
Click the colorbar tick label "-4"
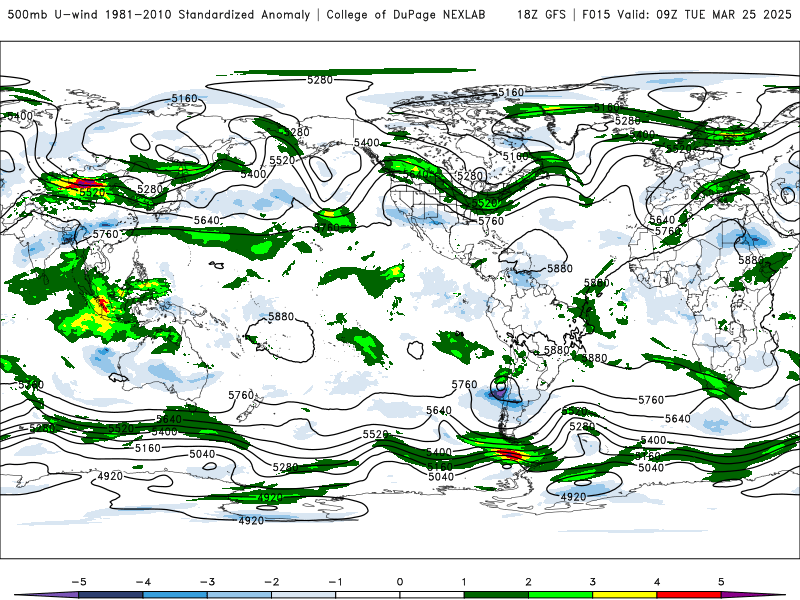pos(143,582)
